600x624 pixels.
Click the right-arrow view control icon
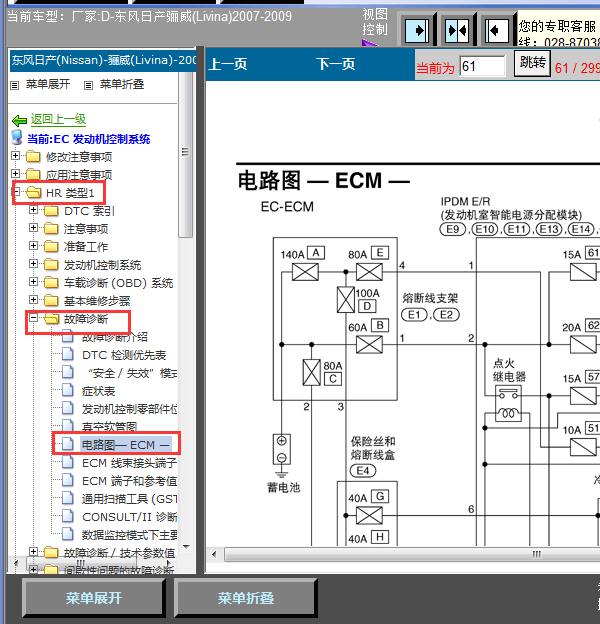[416, 30]
